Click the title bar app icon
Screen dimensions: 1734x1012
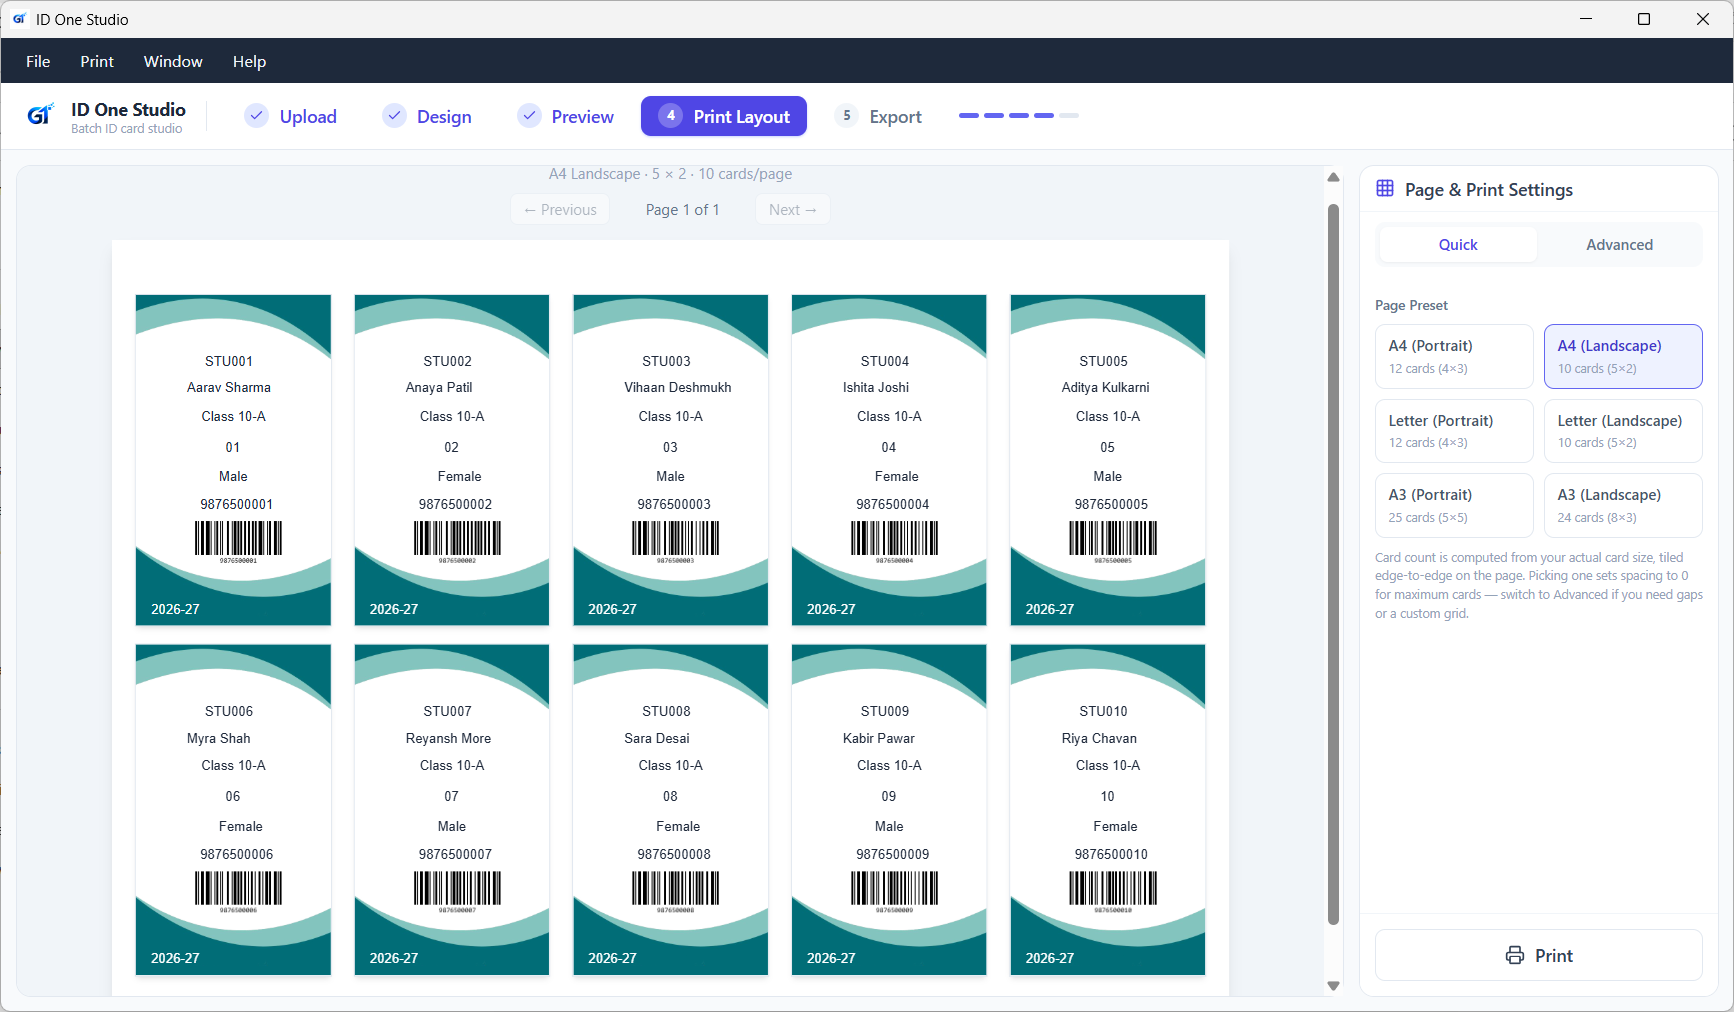(19, 19)
